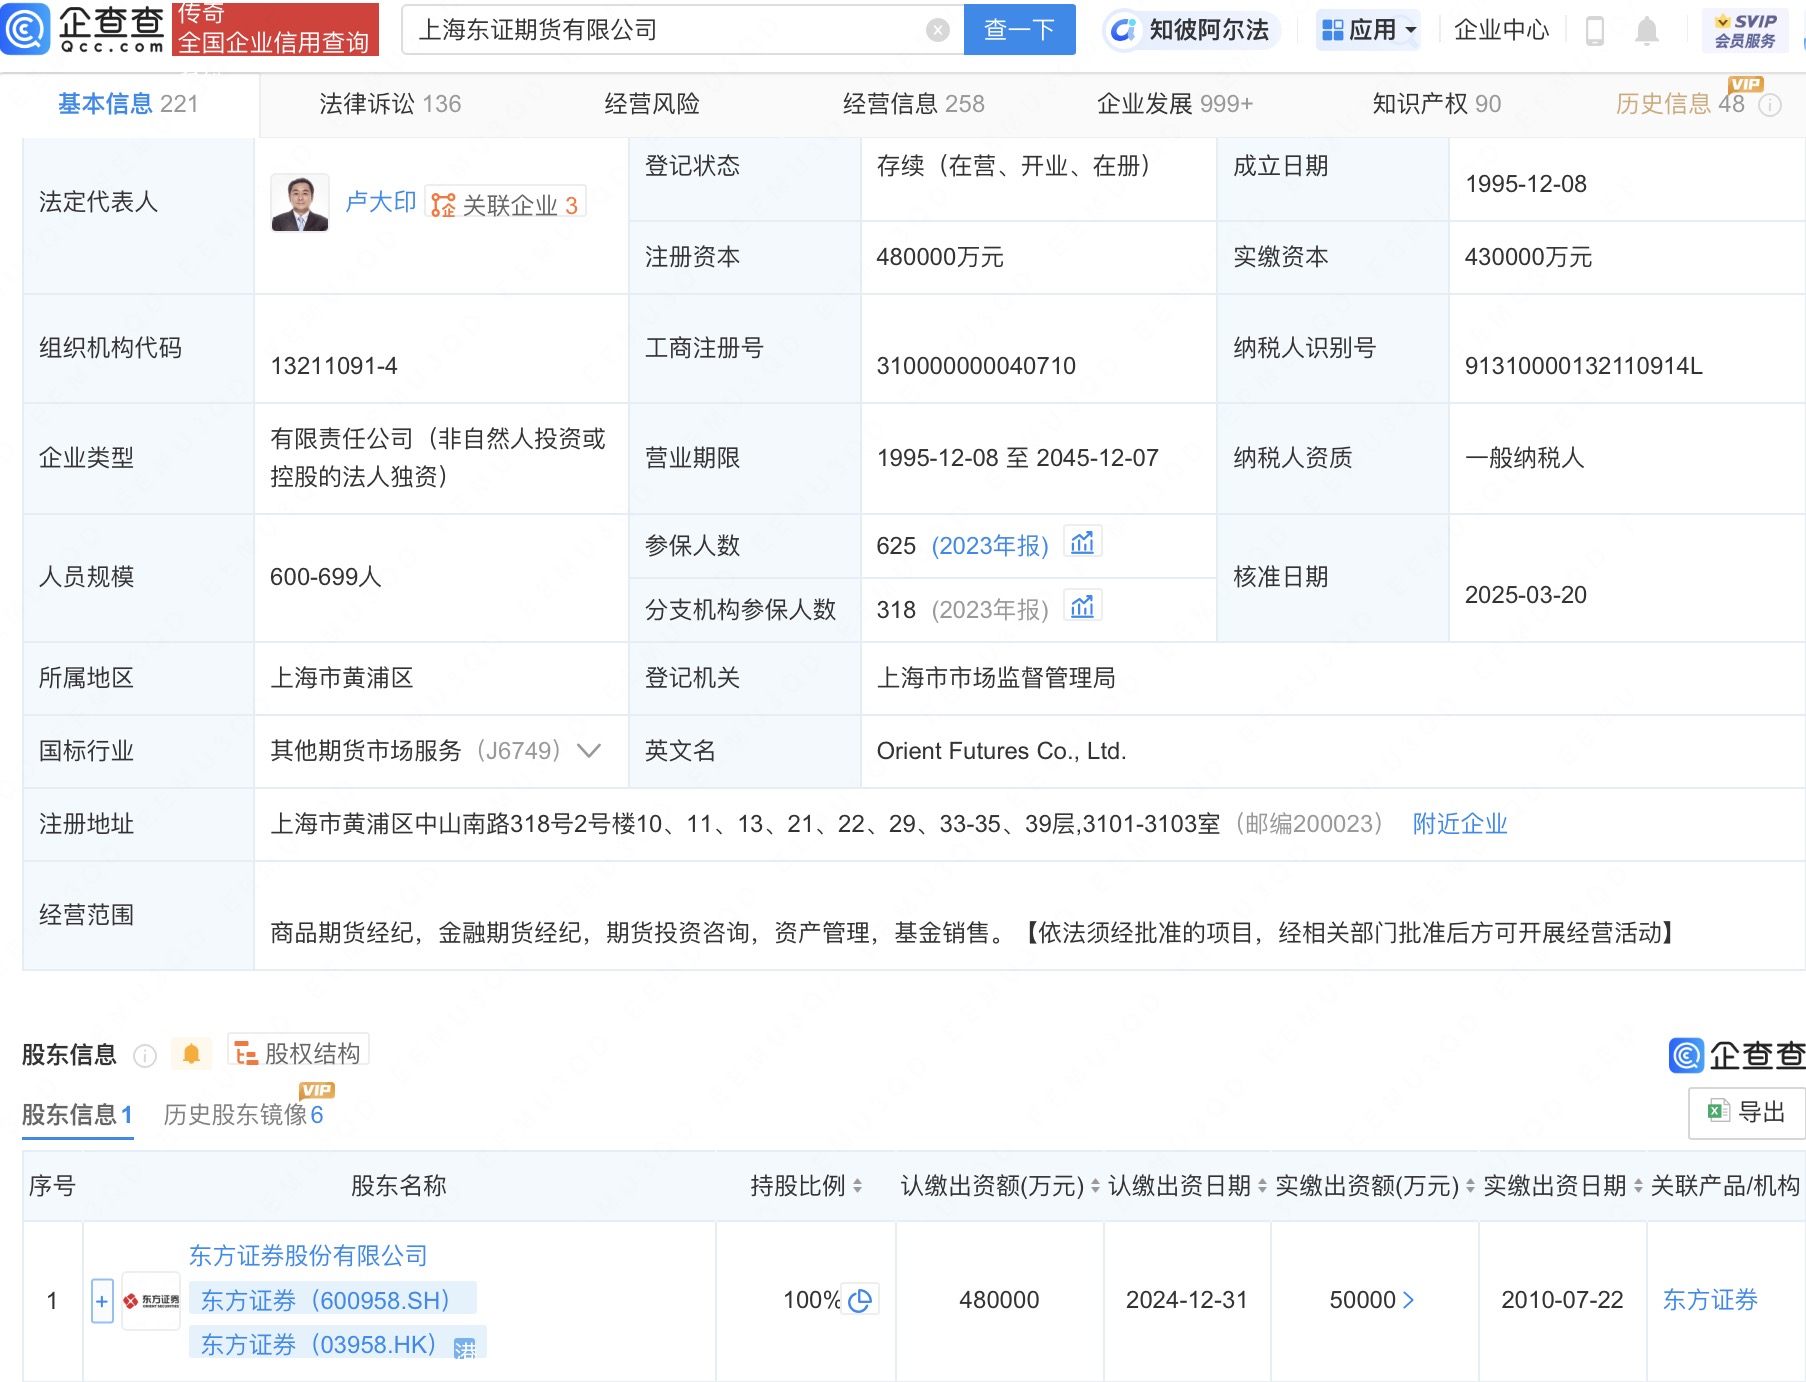Expand the 国标行业 industry chevron

[589, 751]
